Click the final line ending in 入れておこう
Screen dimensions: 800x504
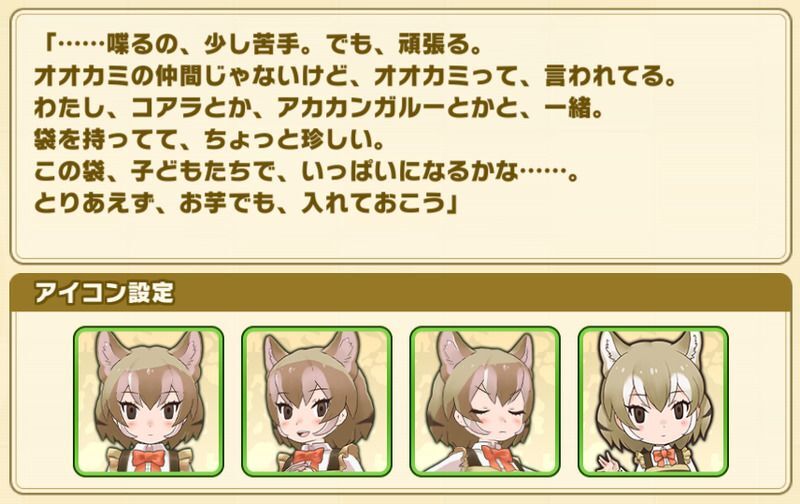pos(245,204)
